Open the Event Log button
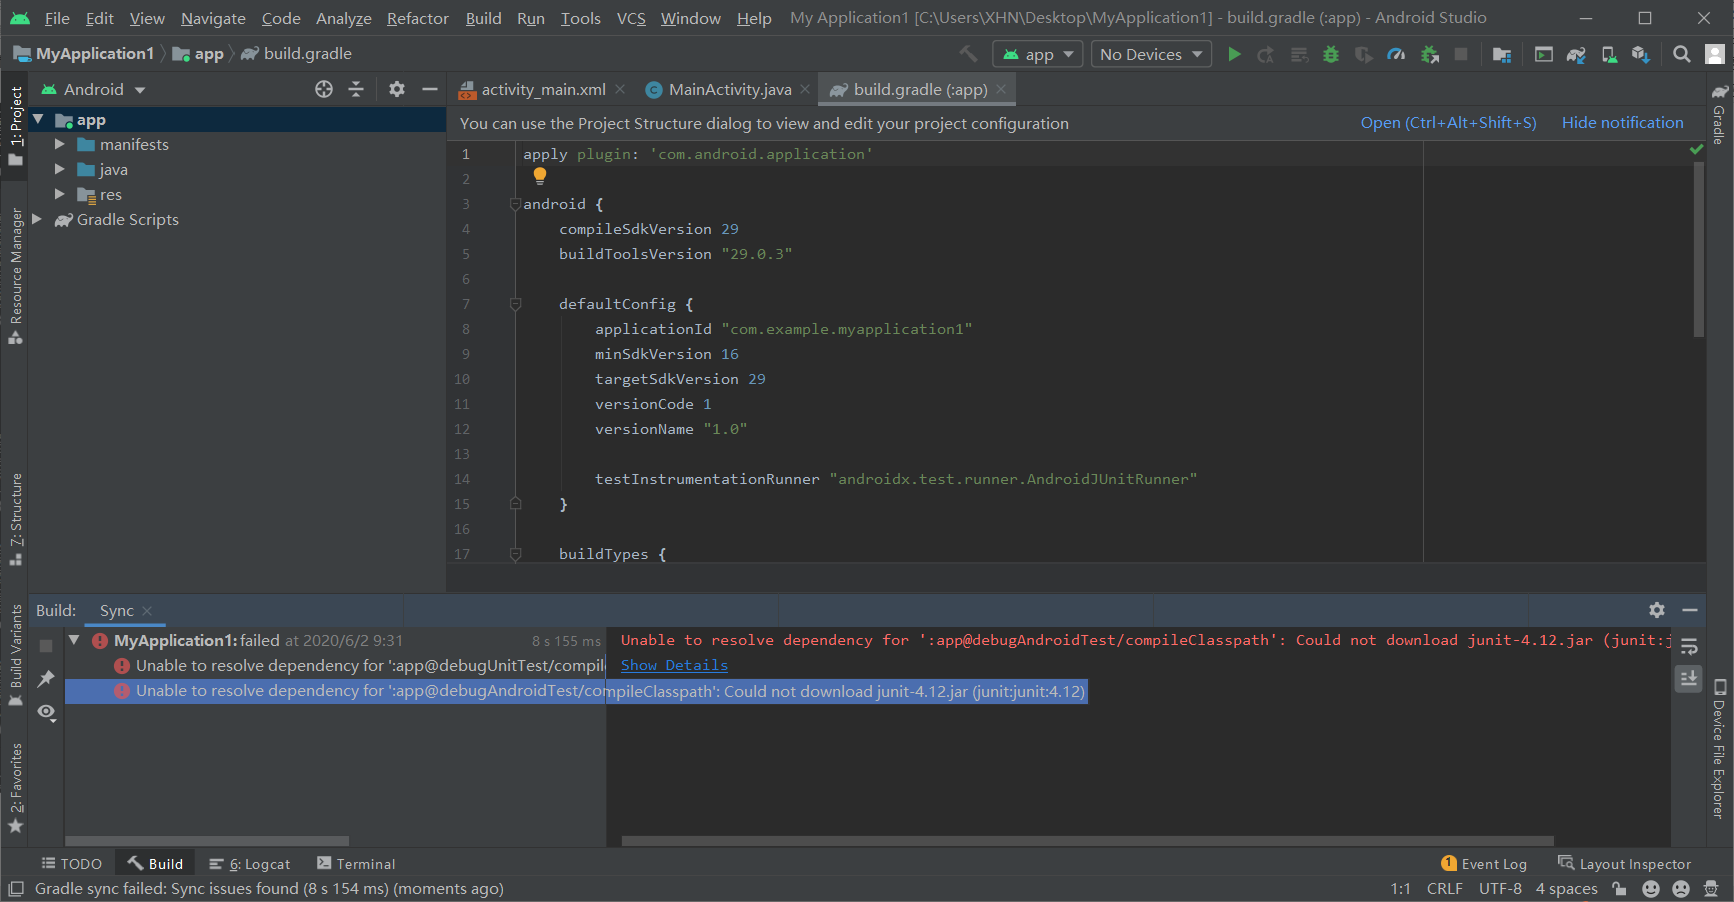Screen dimensions: 1734x902 pyautogui.click(x=1484, y=864)
